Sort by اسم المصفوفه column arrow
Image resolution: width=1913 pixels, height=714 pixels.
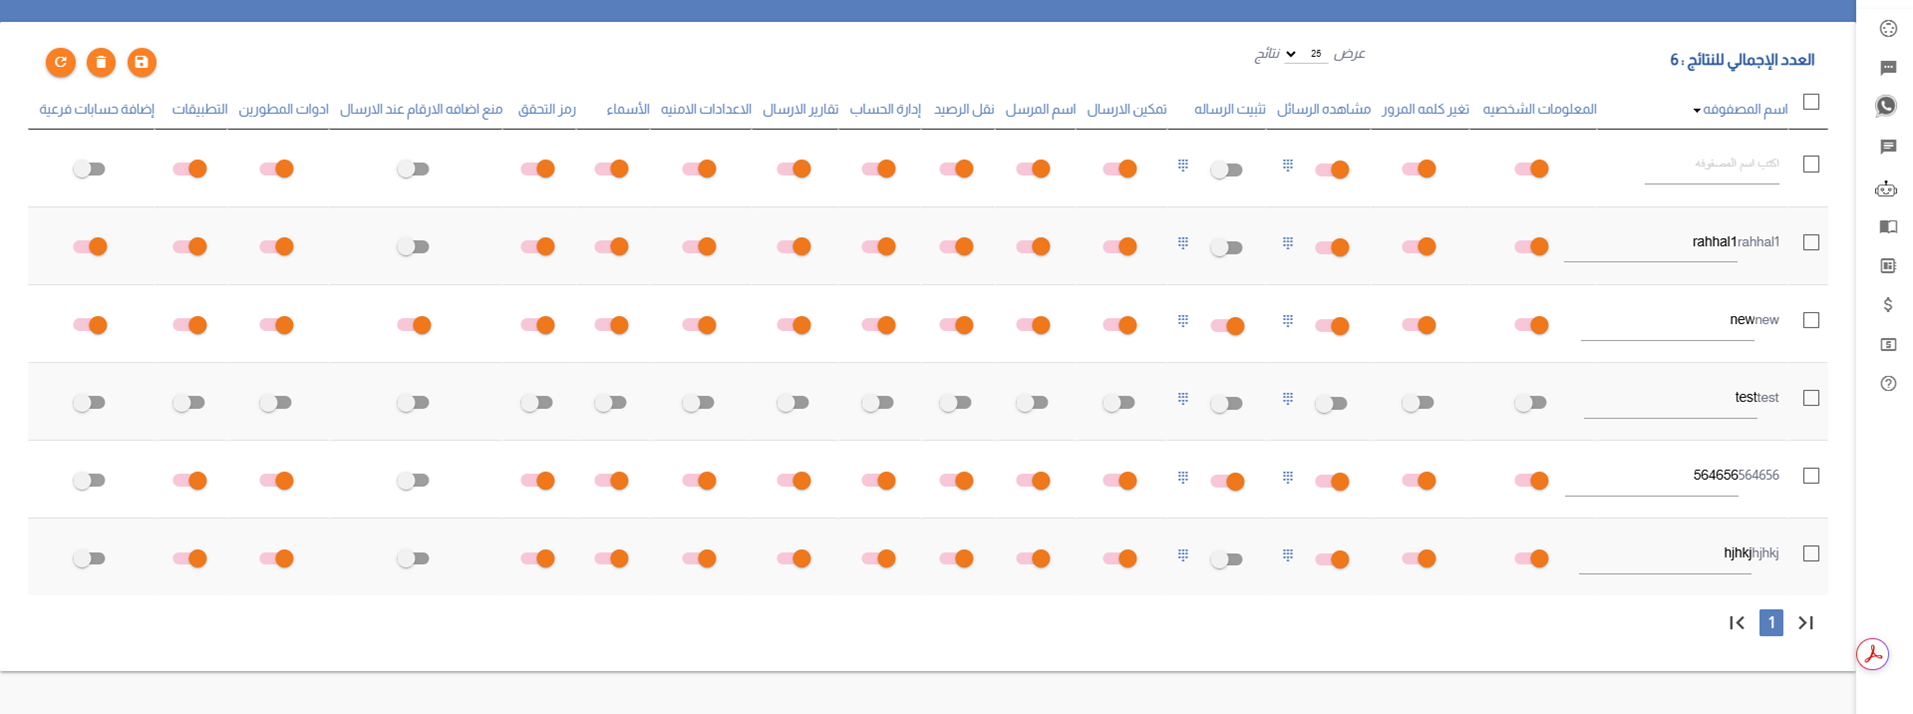(x=1697, y=110)
